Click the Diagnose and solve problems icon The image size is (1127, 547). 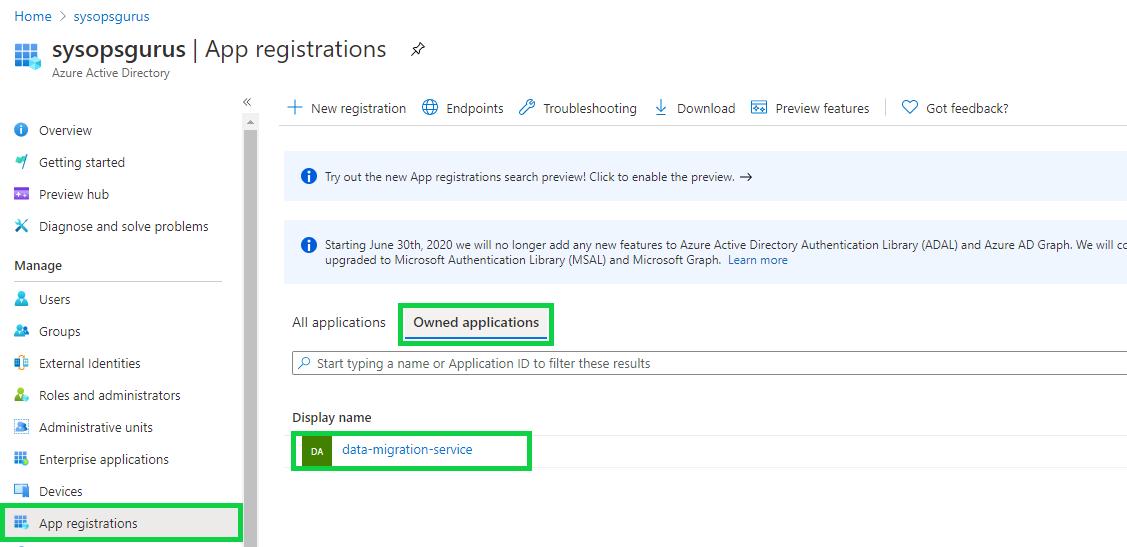tap(22, 226)
